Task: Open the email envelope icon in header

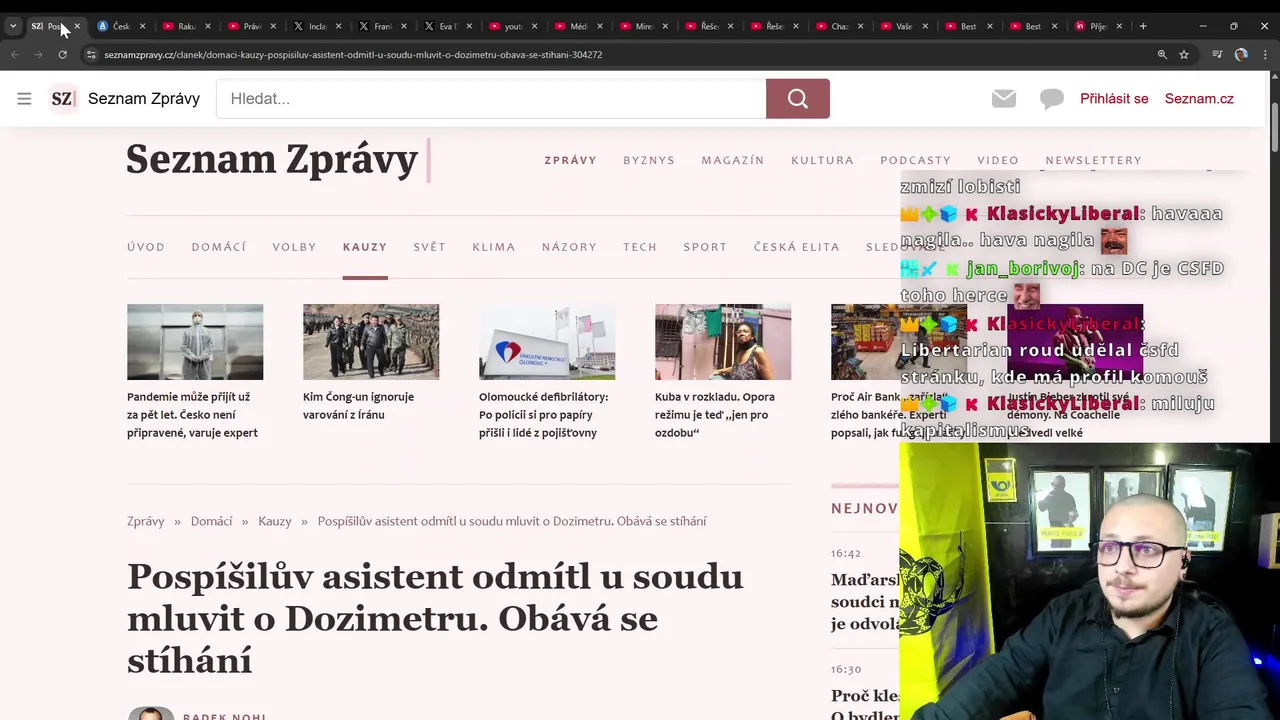Action: (x=1004, y=98)
